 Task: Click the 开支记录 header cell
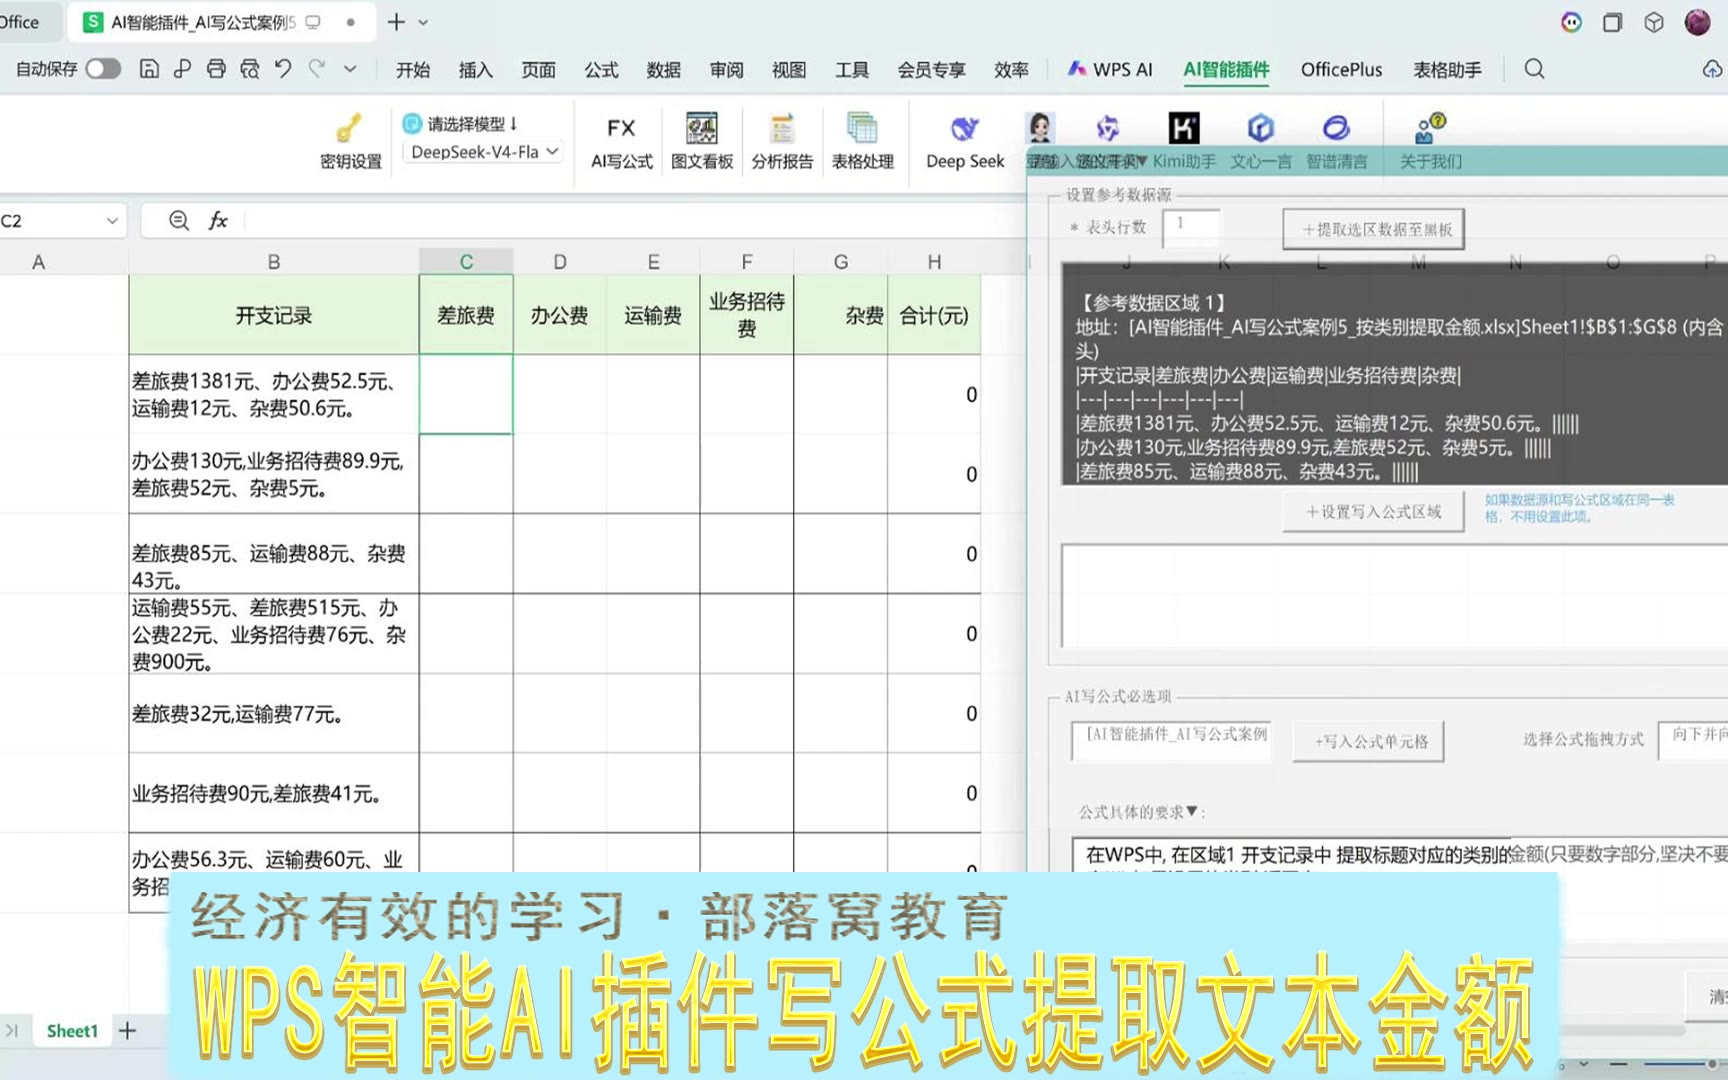(274, 315)
